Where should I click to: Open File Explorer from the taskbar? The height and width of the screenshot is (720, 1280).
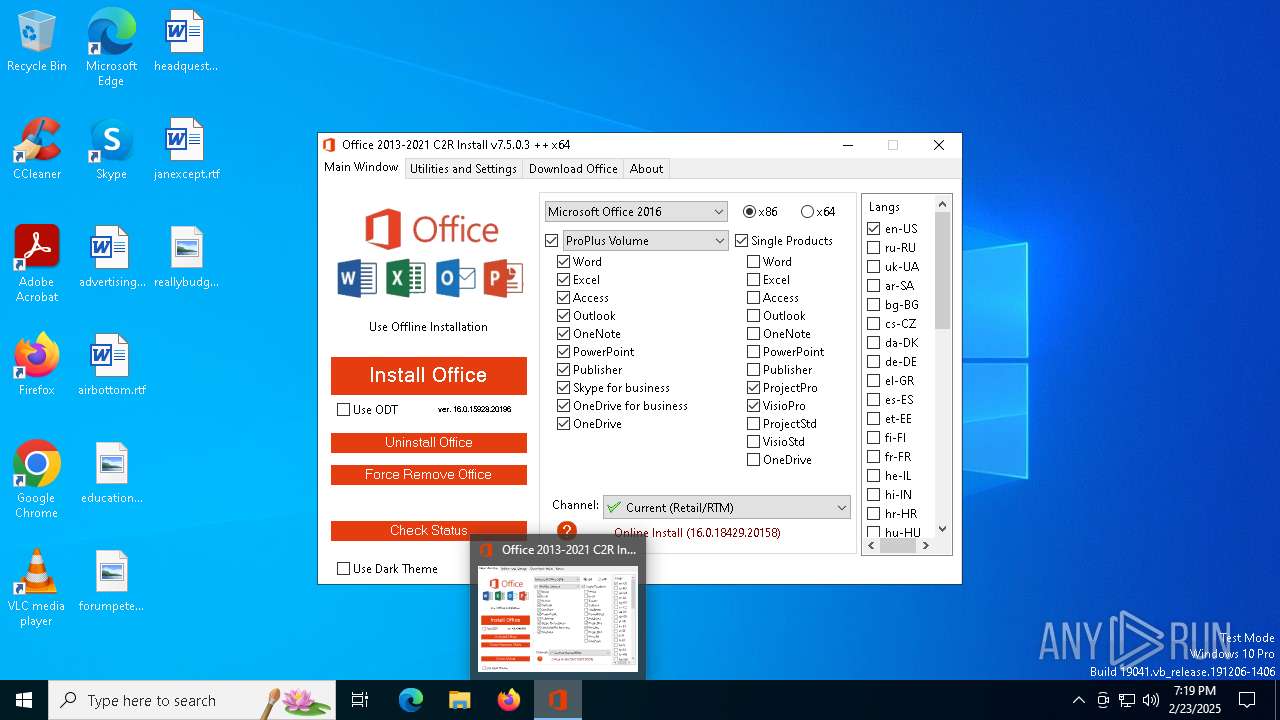pos(459,700)
